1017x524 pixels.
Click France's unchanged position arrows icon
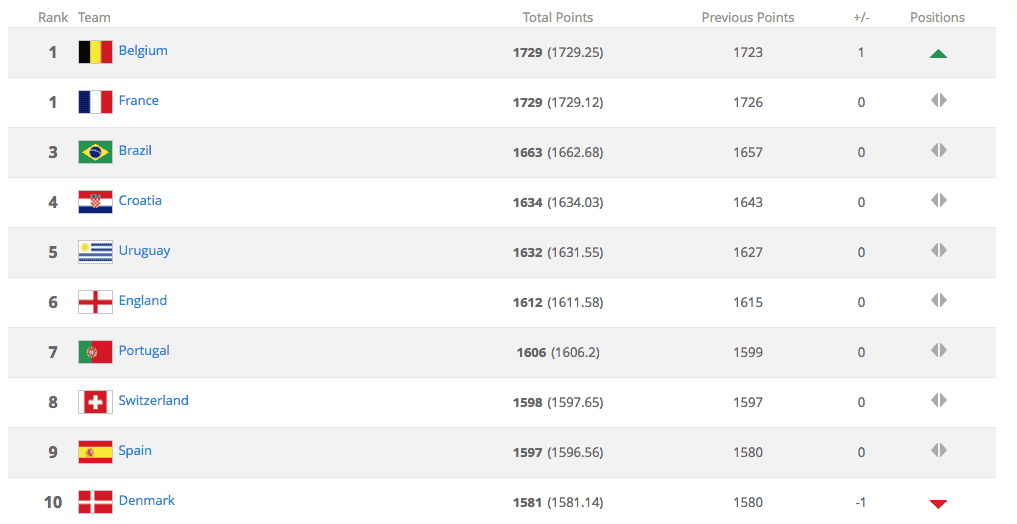pos(939,101)
